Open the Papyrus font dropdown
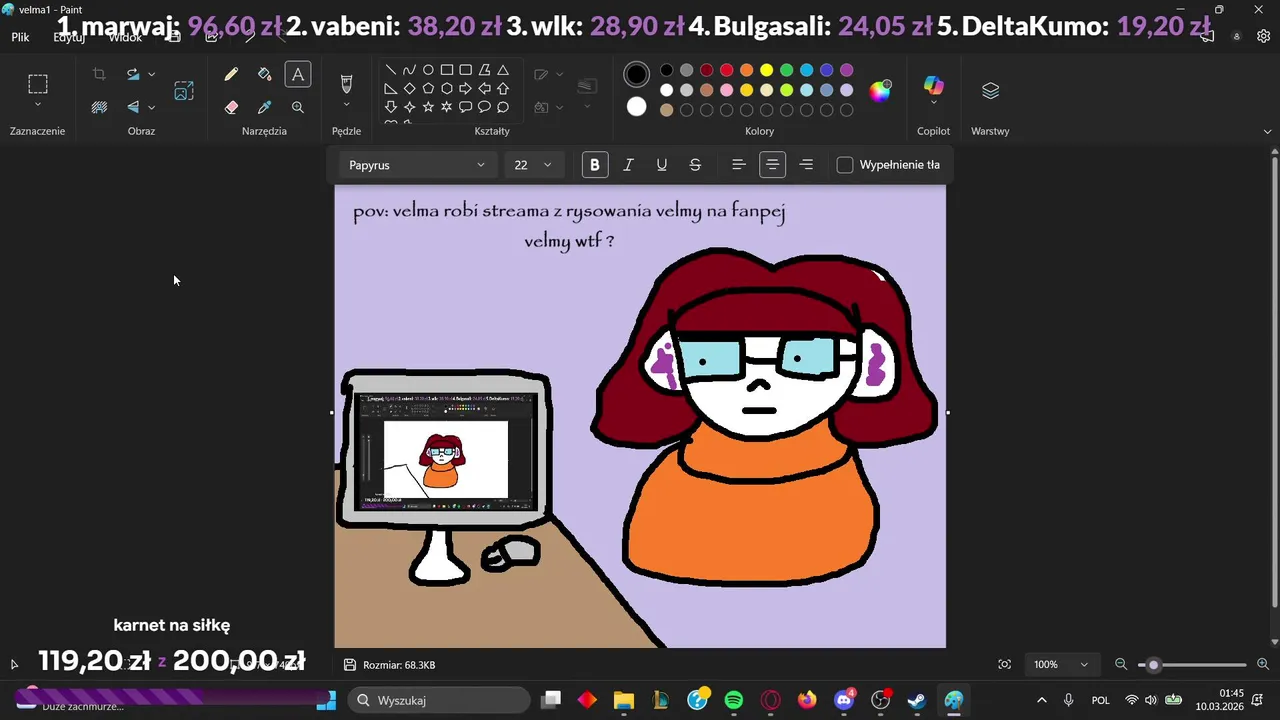Viewport: 1280px width, 720px height. (x=417, y=165)
